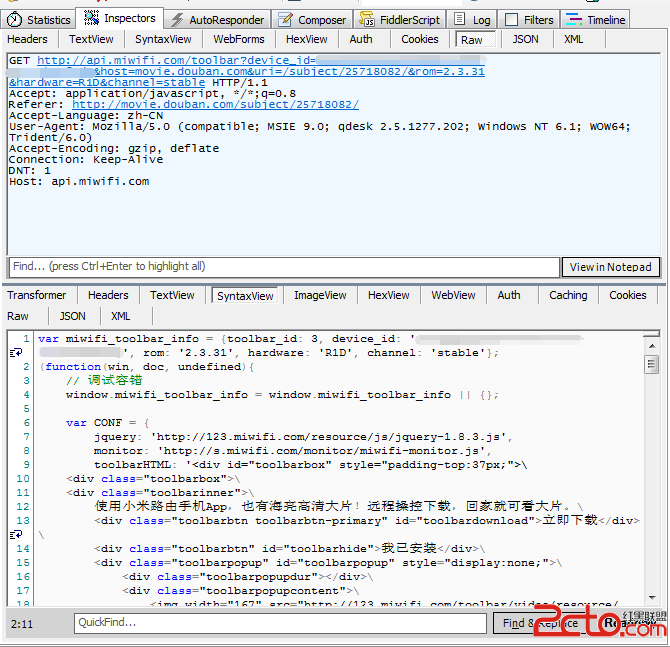The image size is (670, 647).
Task: Click the DNT: 1 header line
Action: (29, 171)
